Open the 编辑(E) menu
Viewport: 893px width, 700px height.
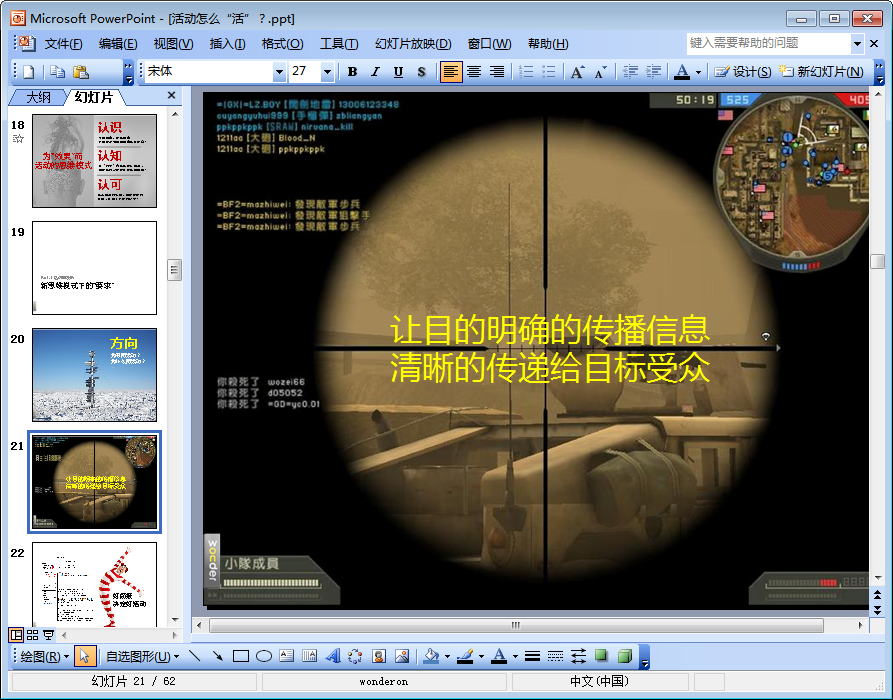coord(117,44)
